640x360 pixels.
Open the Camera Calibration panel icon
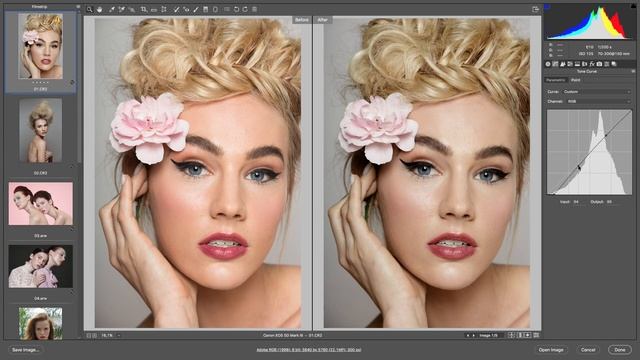click(599, 64)
